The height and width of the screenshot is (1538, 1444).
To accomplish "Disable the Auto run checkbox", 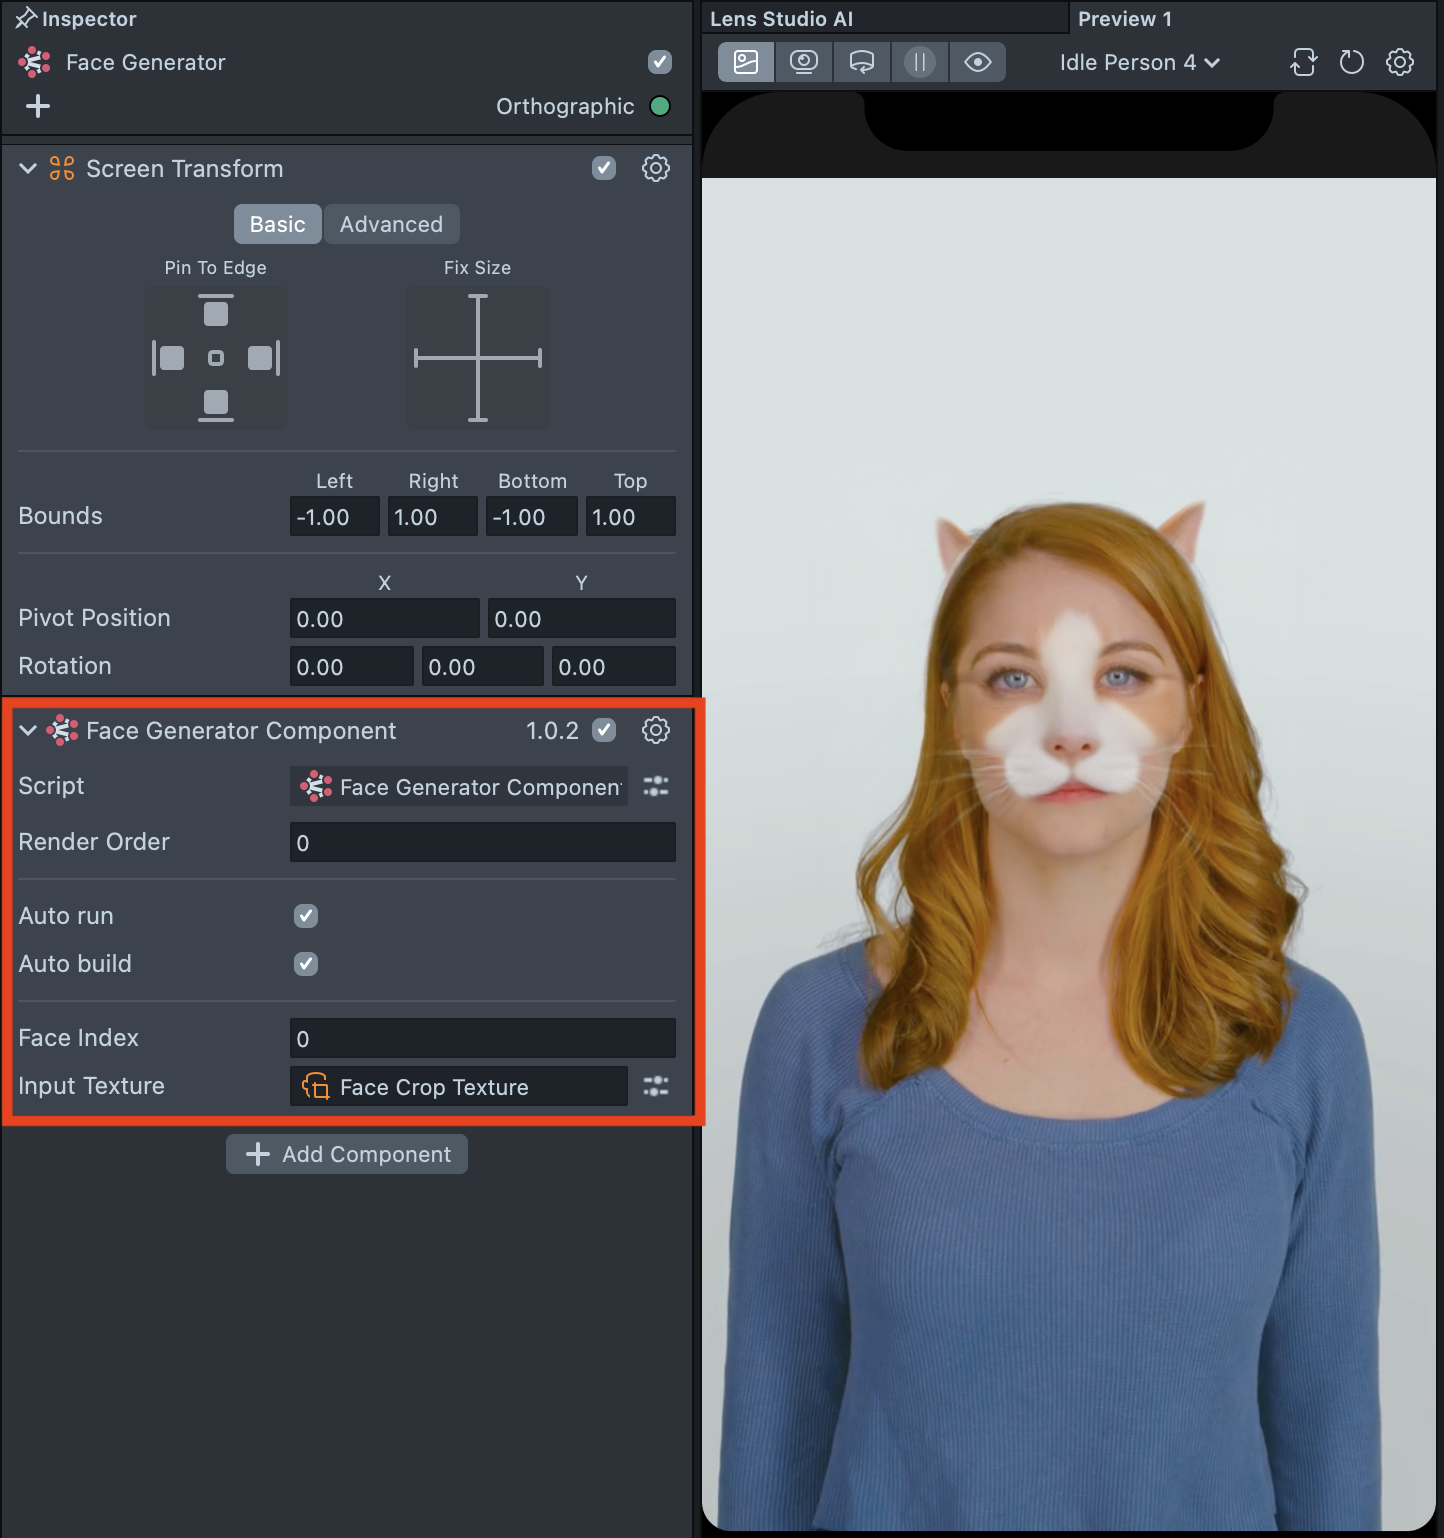I will click(x=306, y=916).
